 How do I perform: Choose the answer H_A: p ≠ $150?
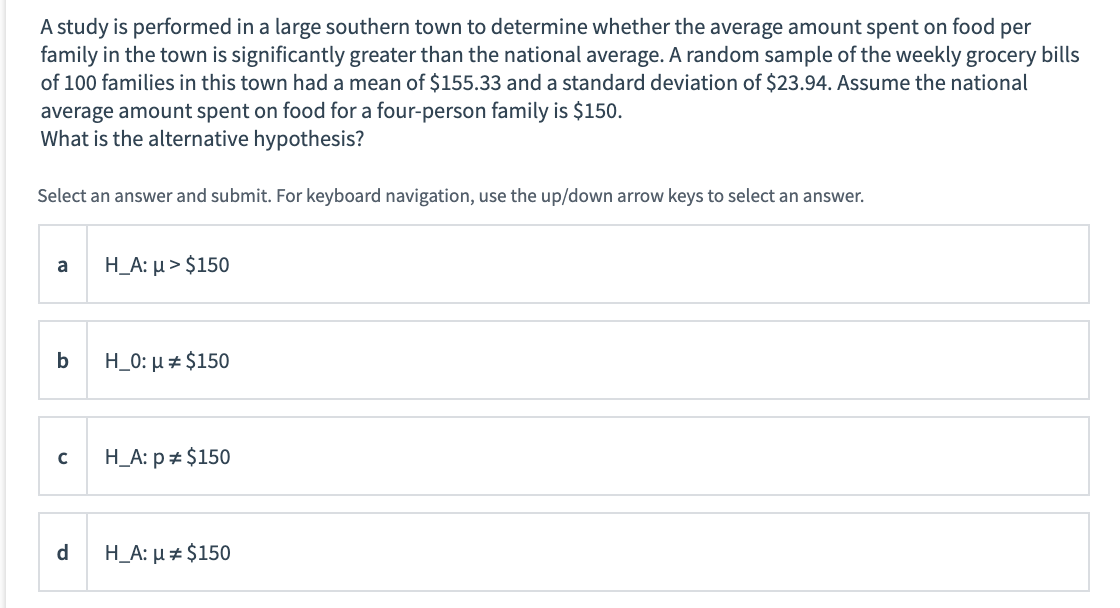(x=168, y=457)
